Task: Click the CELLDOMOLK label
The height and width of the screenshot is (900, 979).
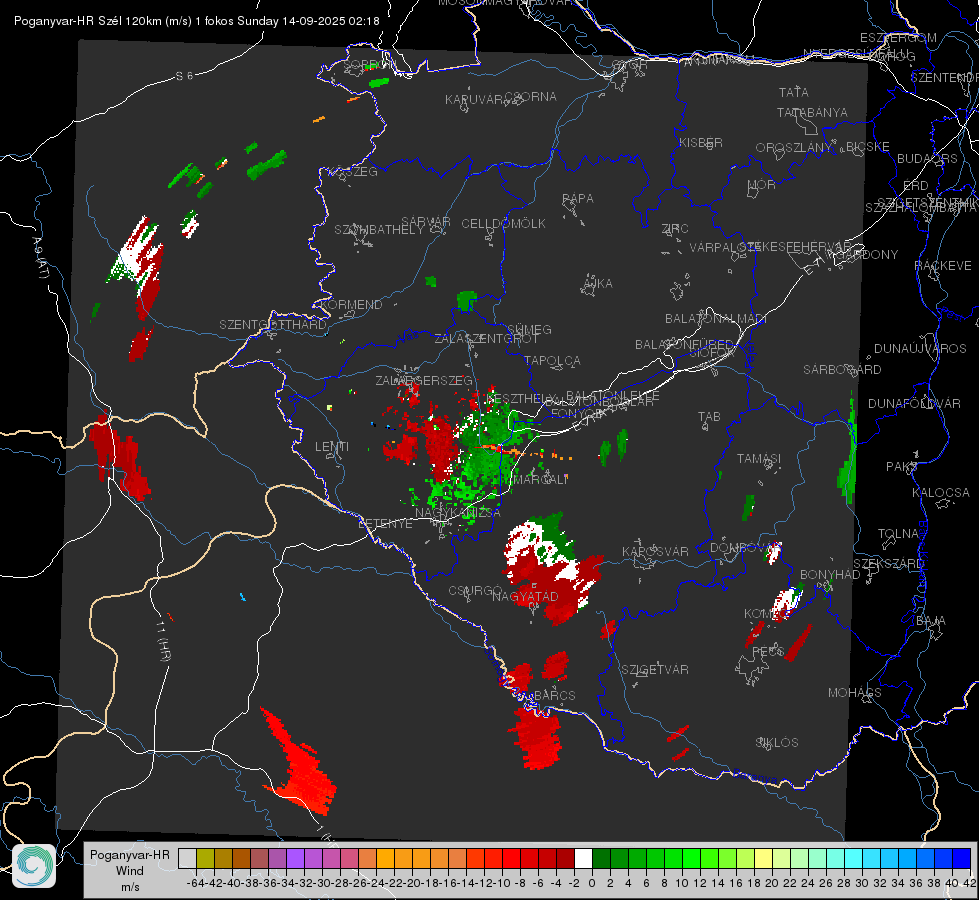Action: click(x=503, y=224)
